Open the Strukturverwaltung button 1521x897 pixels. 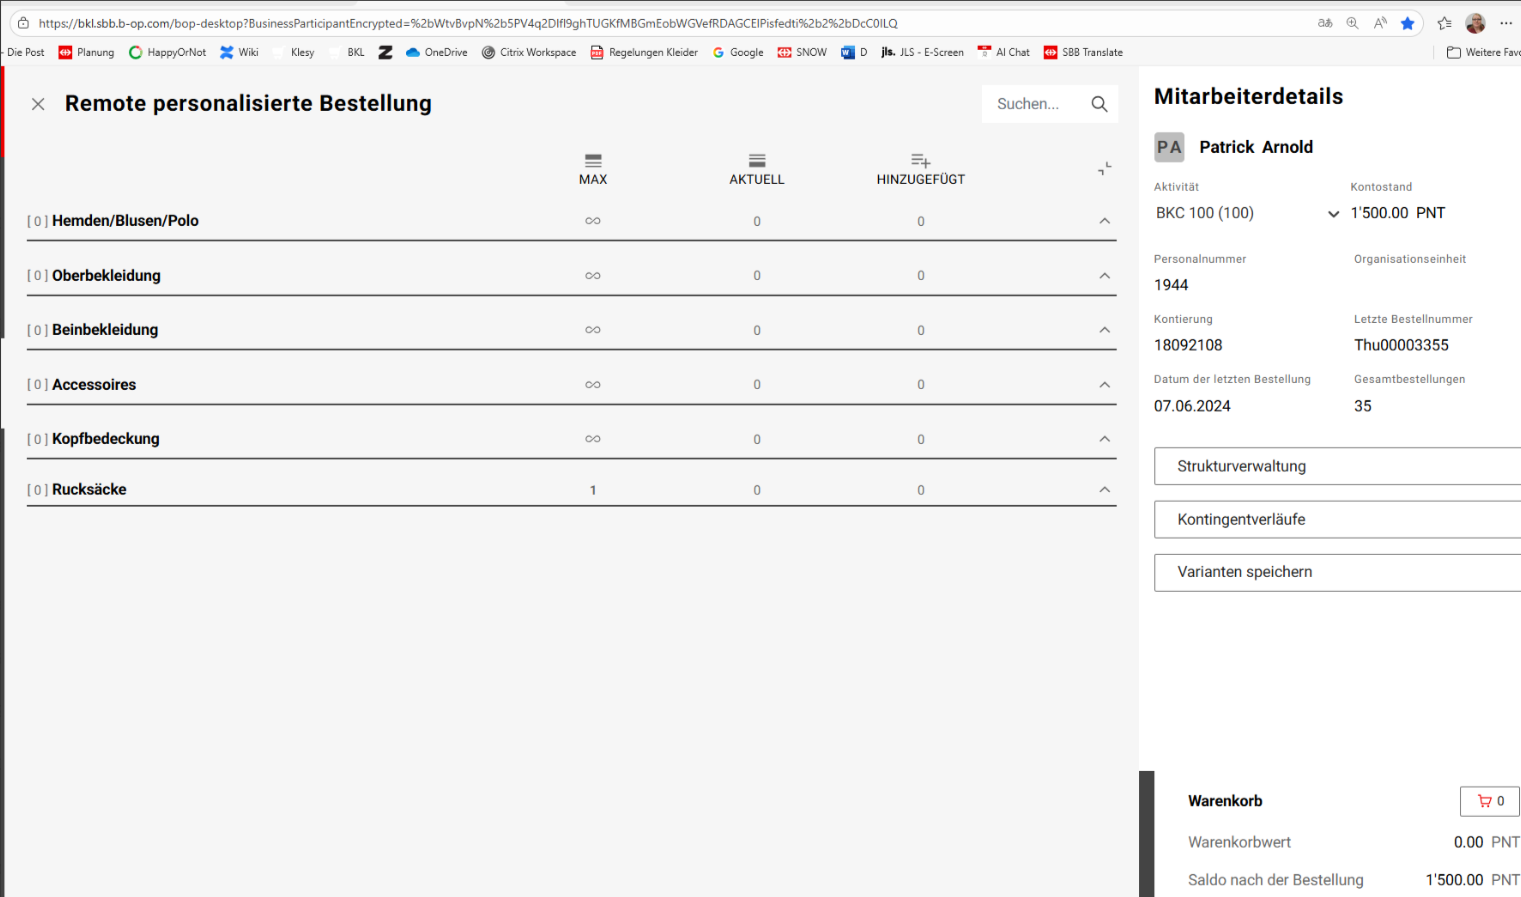[1336, 466]
